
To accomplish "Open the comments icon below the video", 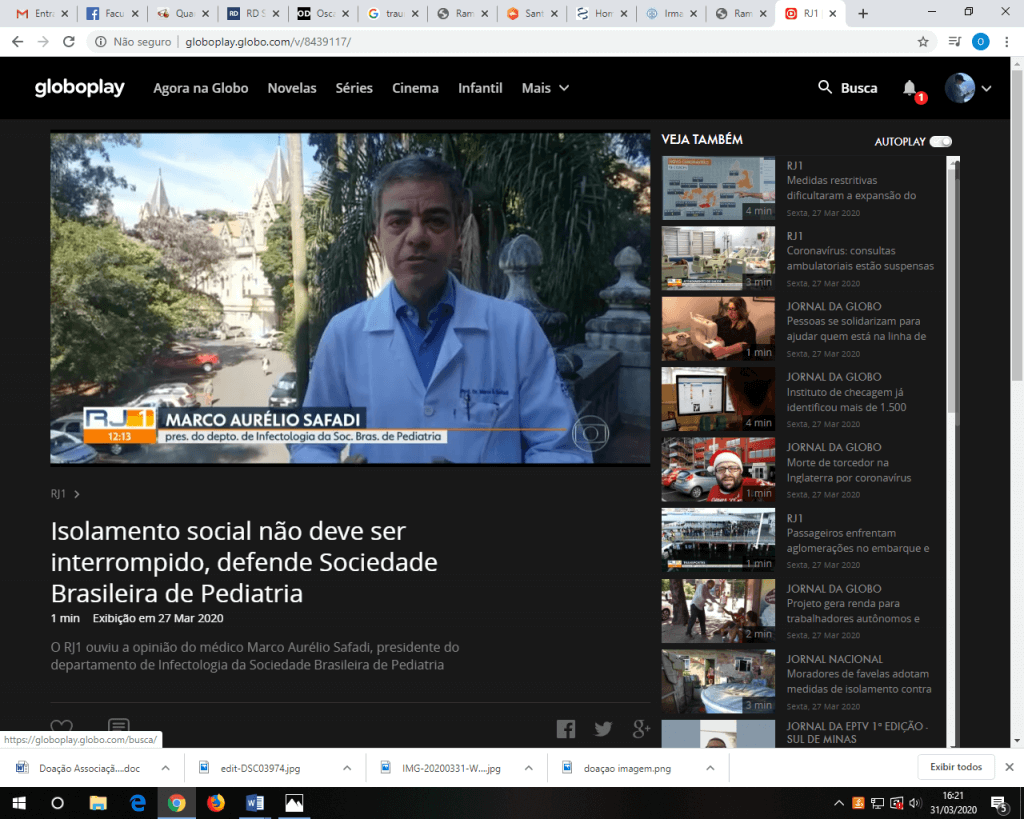I will [x=118, y=726].
